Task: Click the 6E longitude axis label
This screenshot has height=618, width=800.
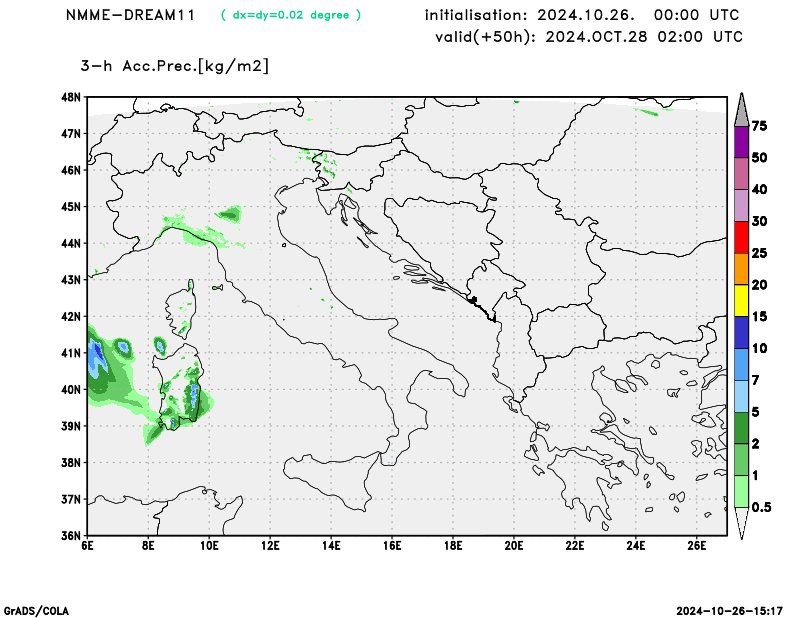Action: pos(87,546)
